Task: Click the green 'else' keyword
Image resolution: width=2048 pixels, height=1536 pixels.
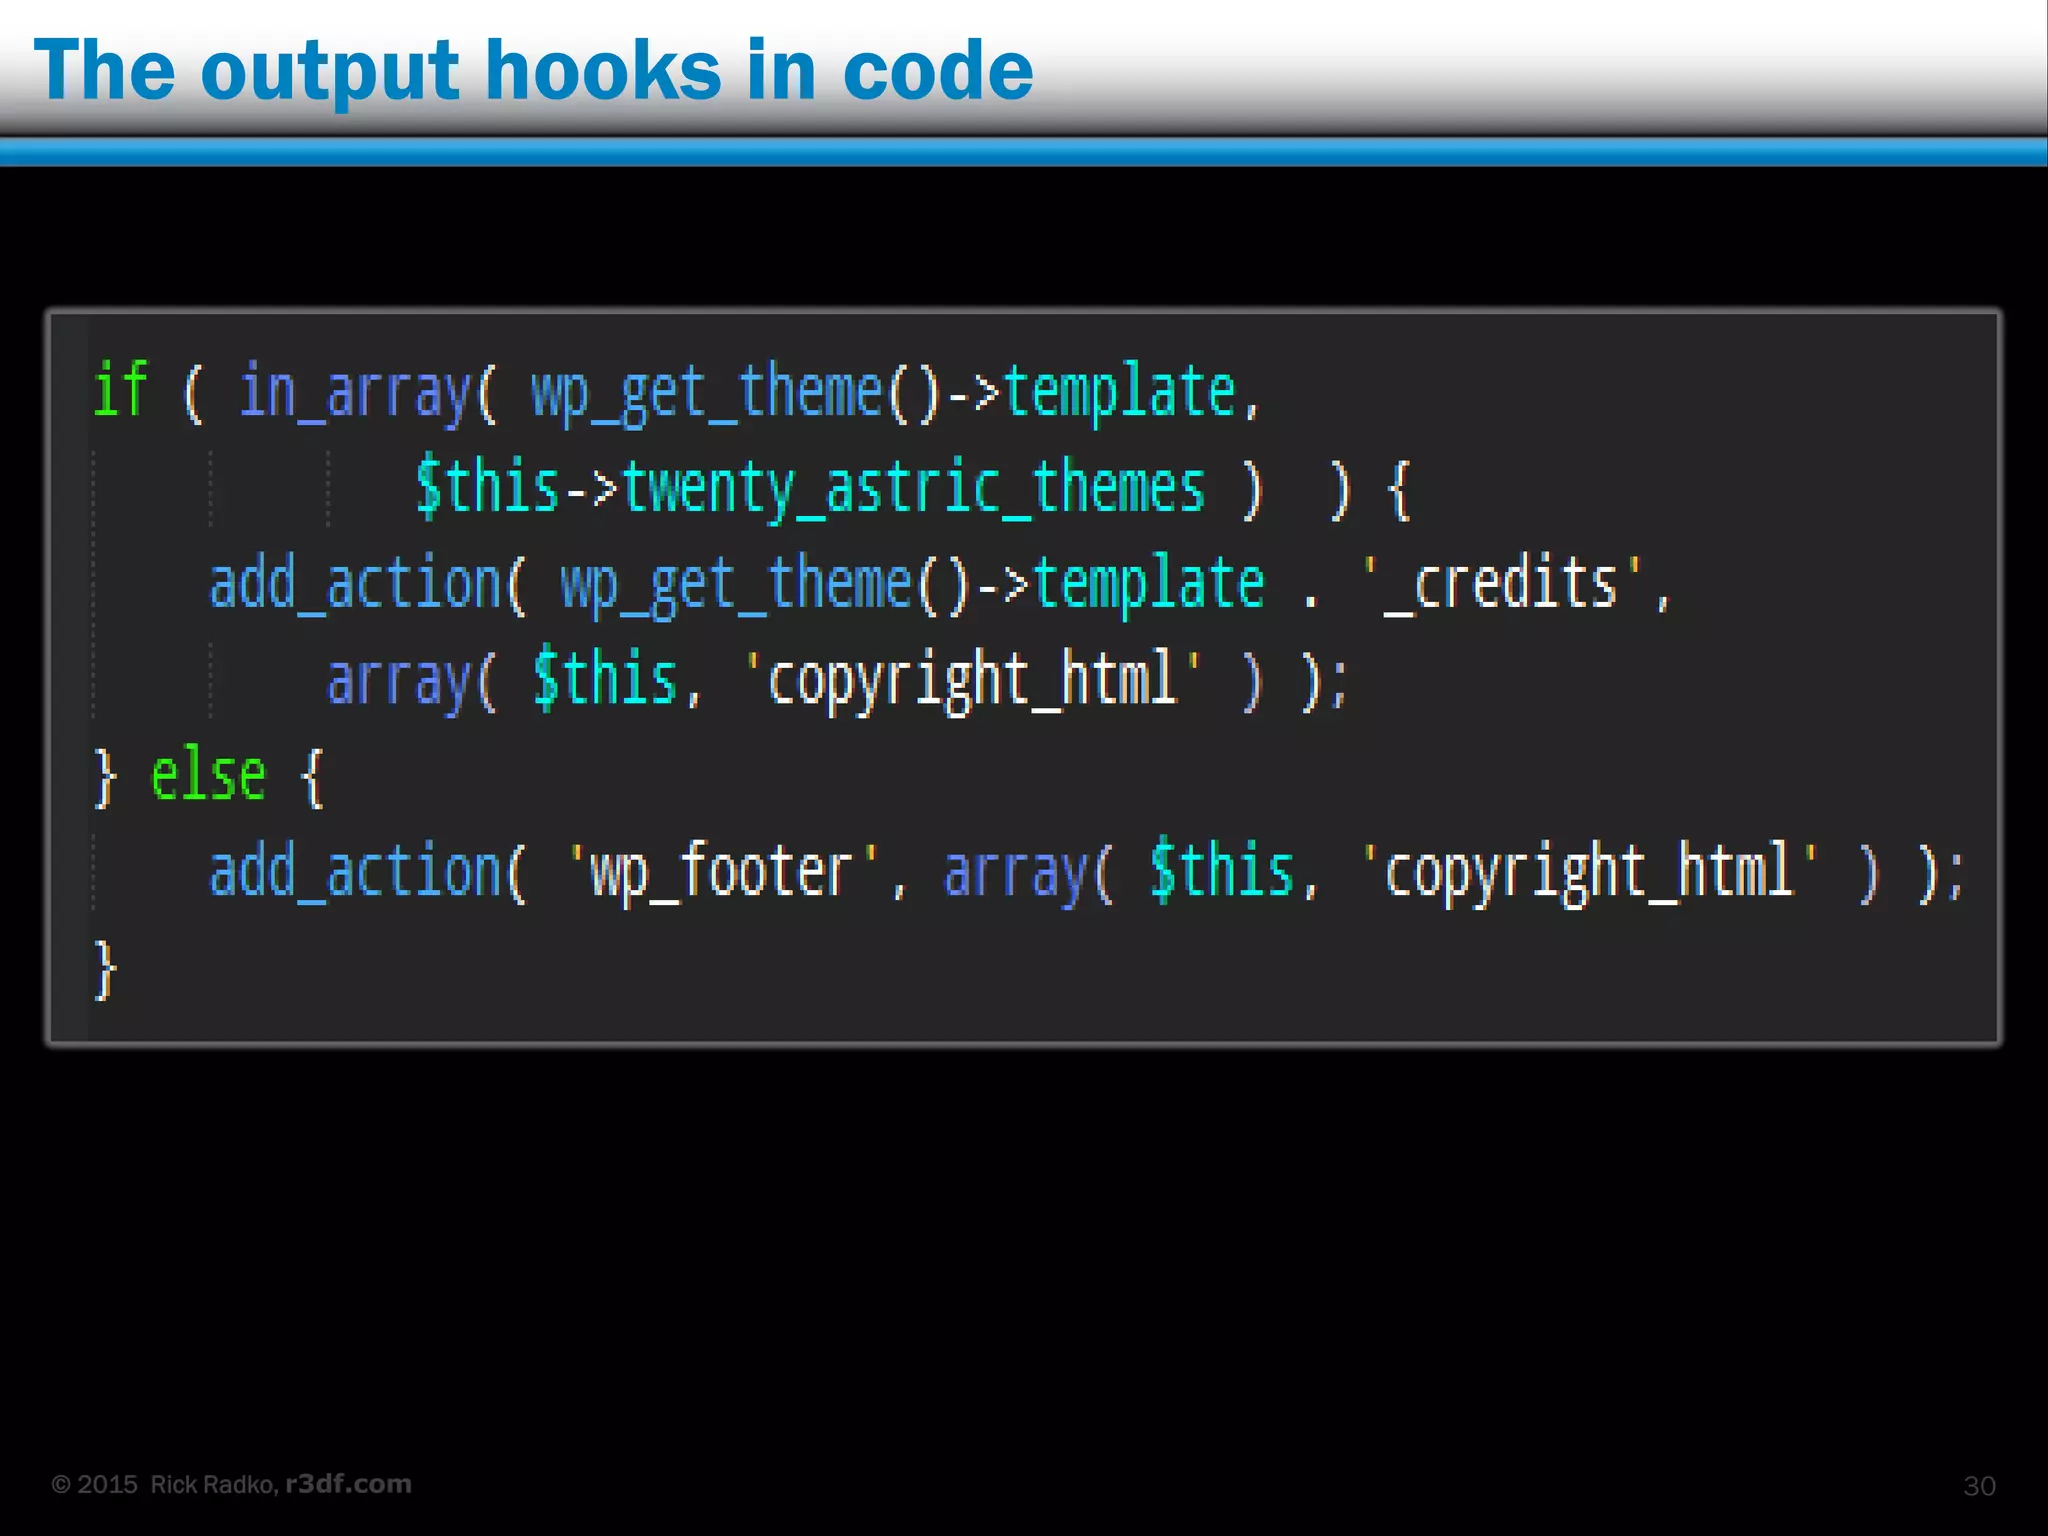Action: pos(208,776)
